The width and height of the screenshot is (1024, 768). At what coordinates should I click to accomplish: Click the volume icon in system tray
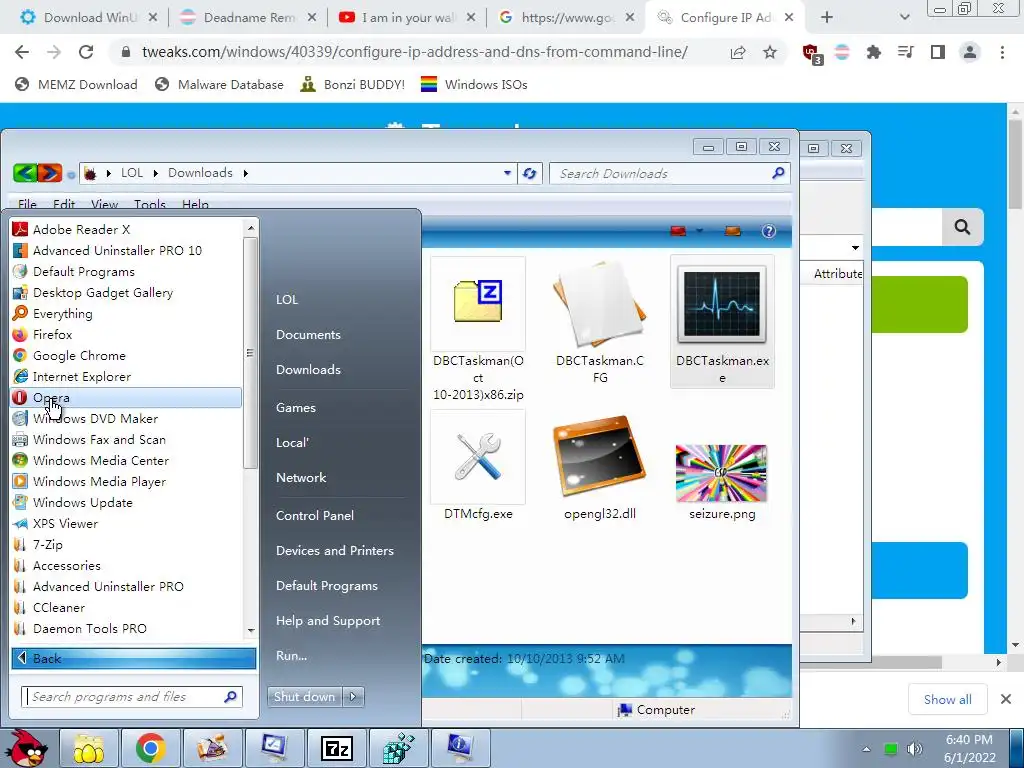915,748
